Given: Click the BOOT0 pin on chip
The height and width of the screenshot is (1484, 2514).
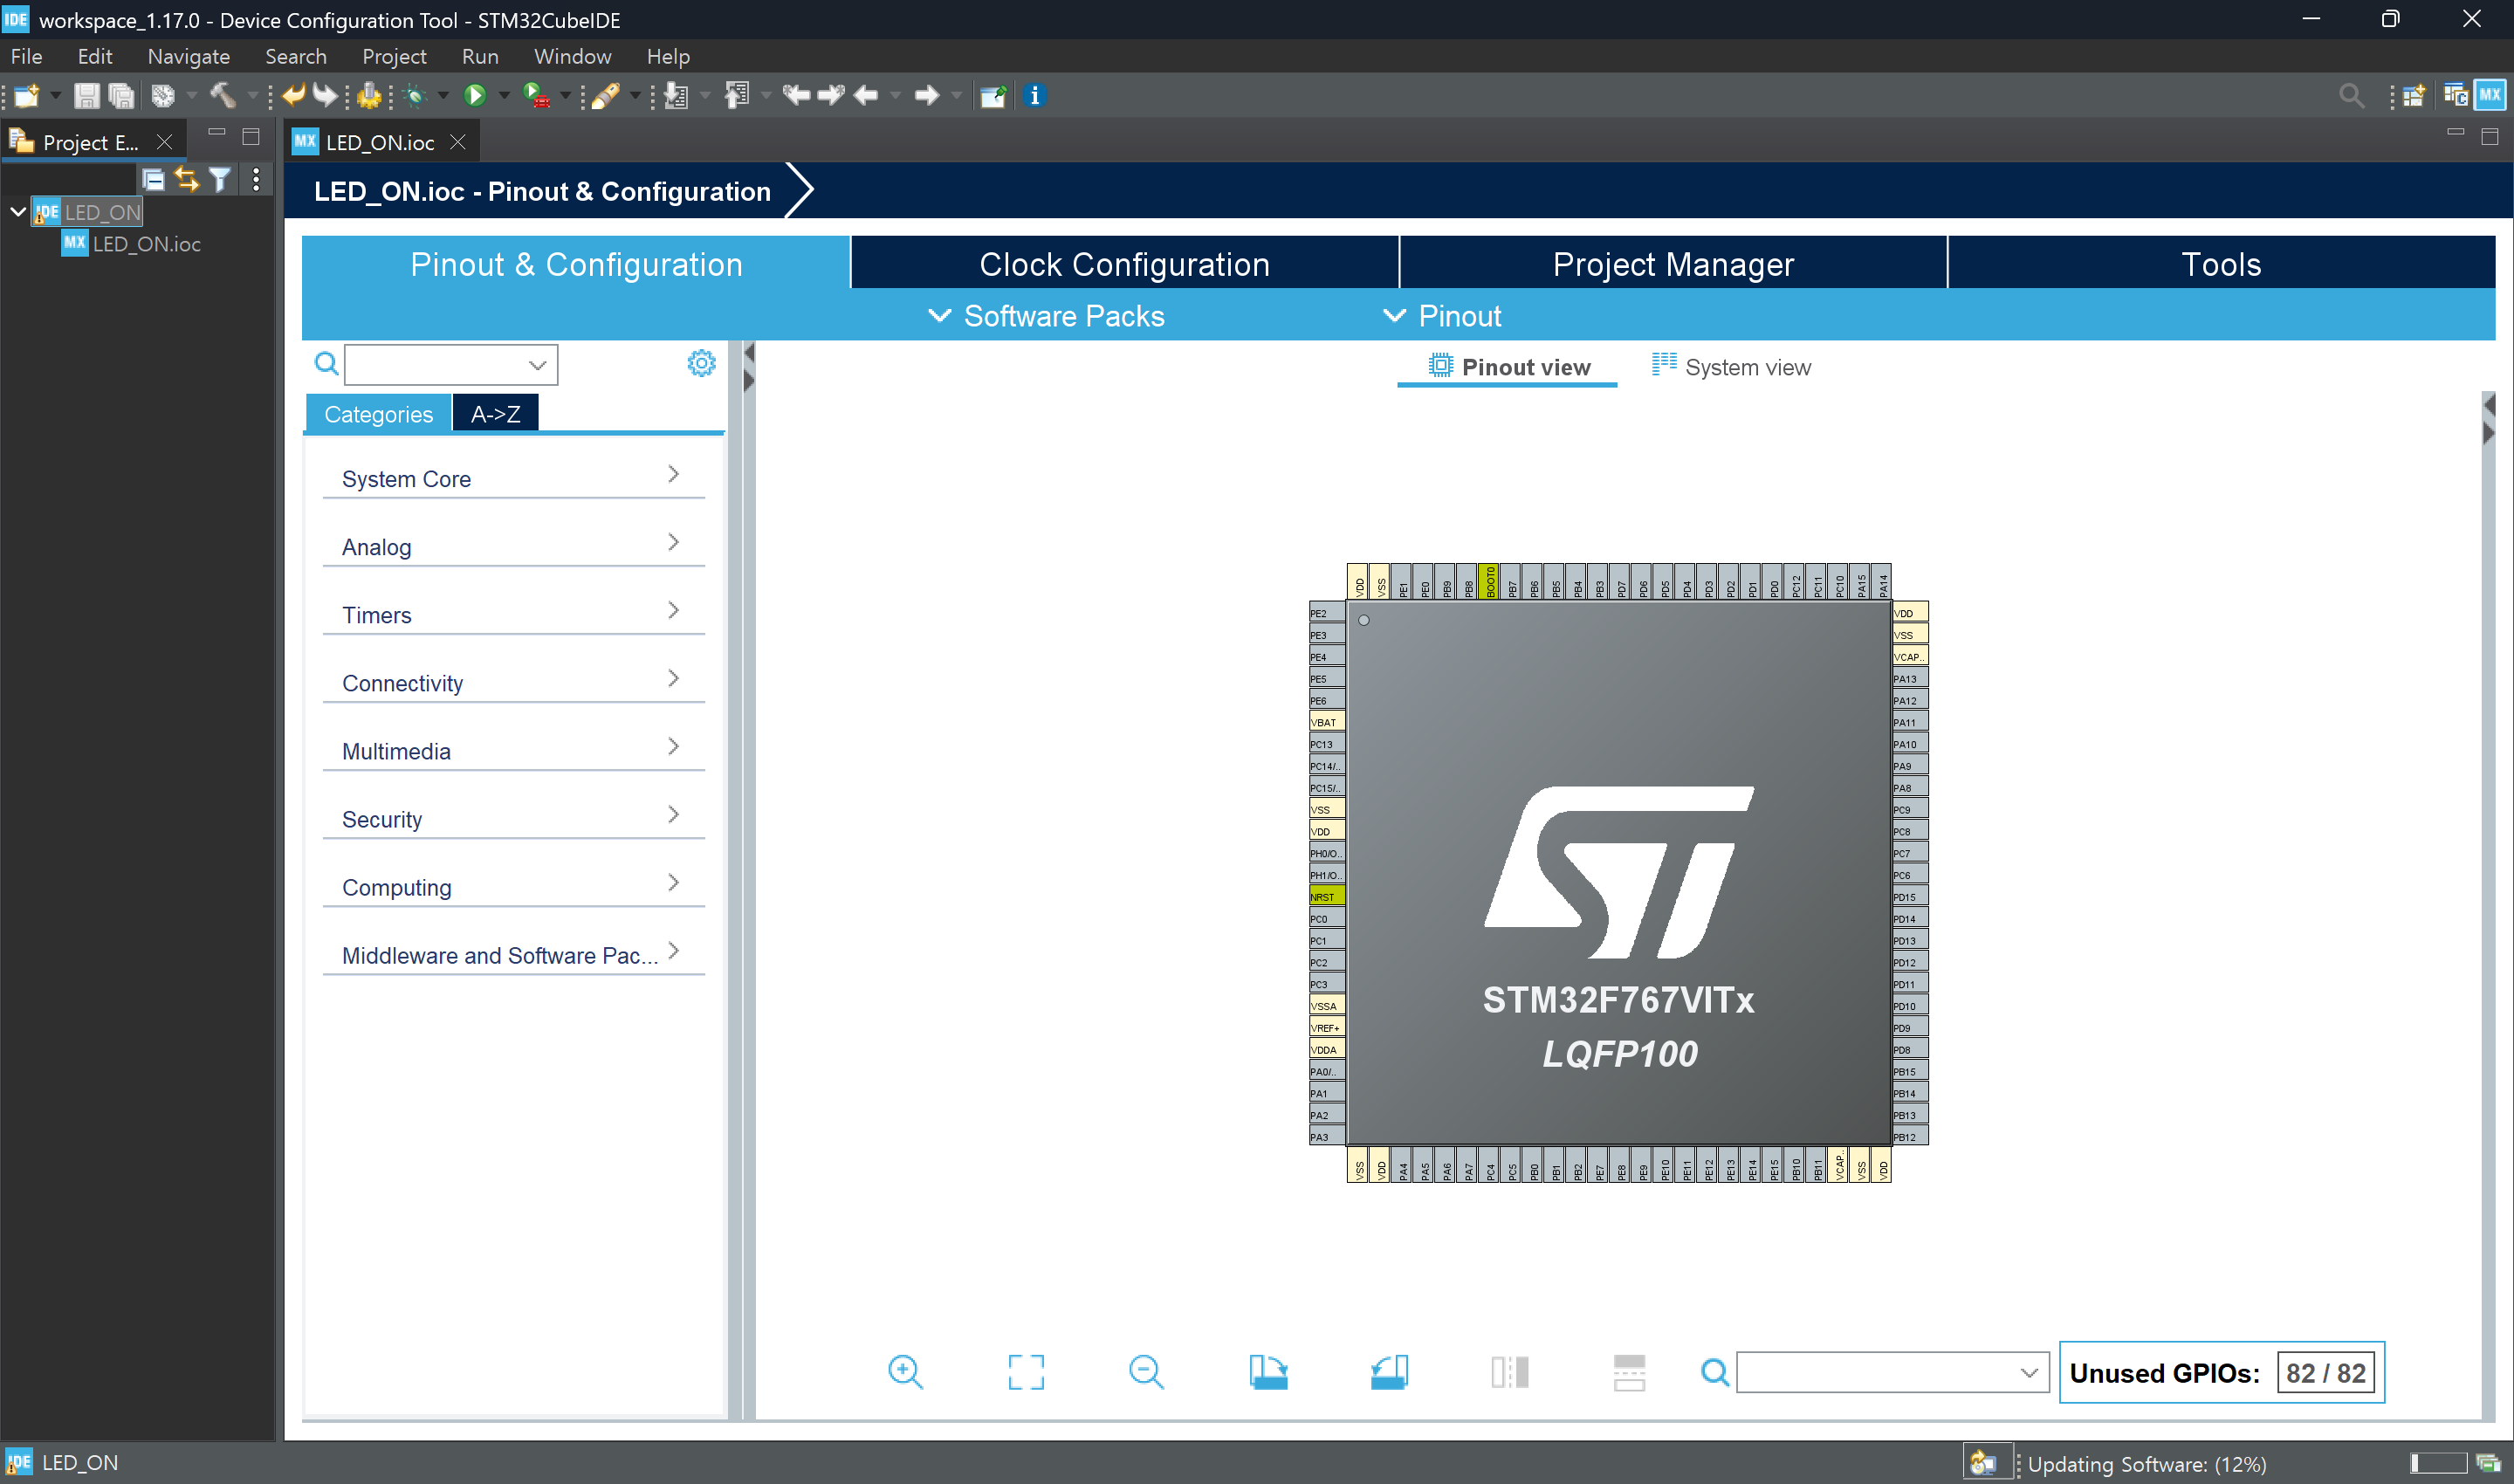Looking at the screenshot, I should pyautogui.click(x=1489, y=582).
